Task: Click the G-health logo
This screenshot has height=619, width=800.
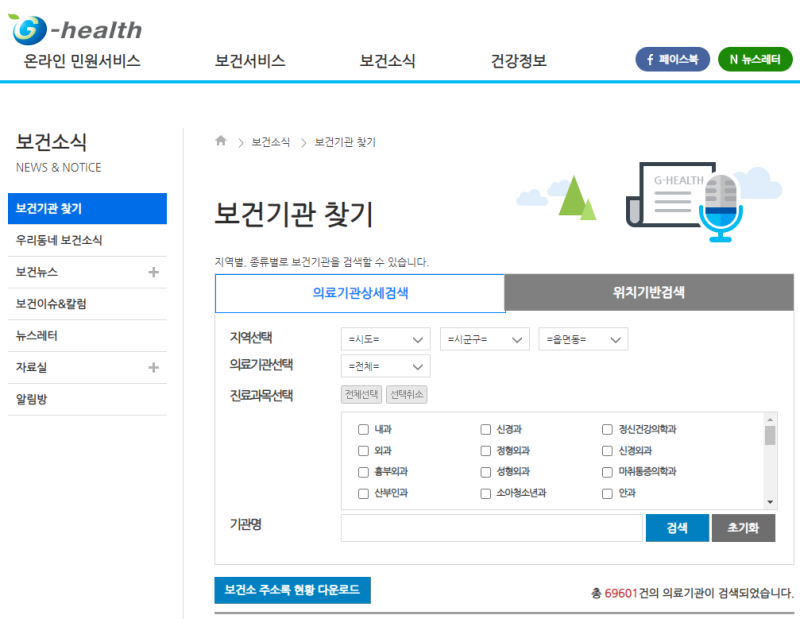Action: (73, 25)
